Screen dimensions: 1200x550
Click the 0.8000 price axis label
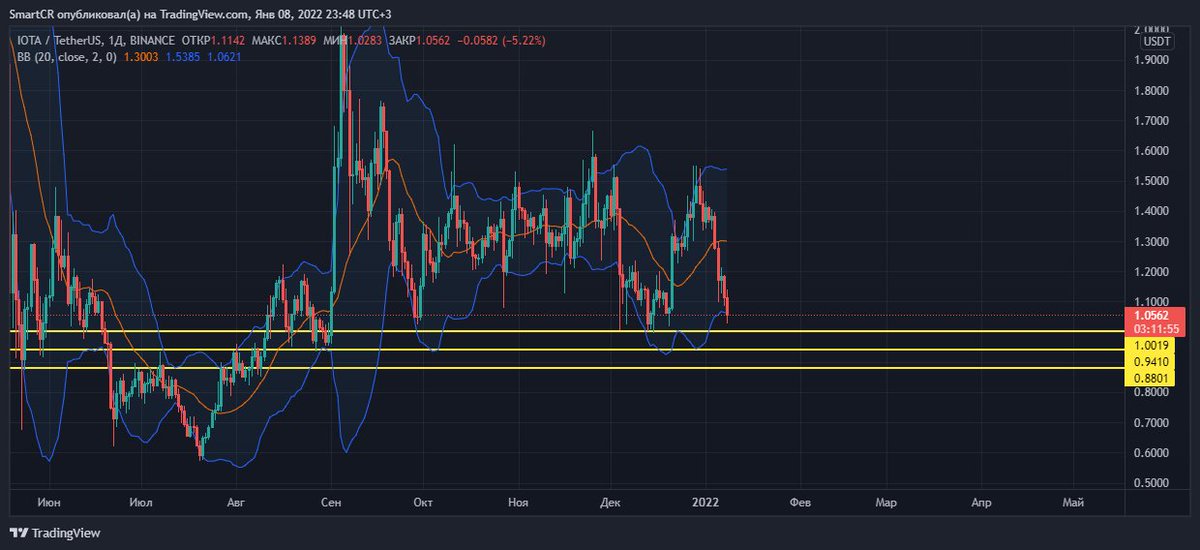[x=1151, y=393]
